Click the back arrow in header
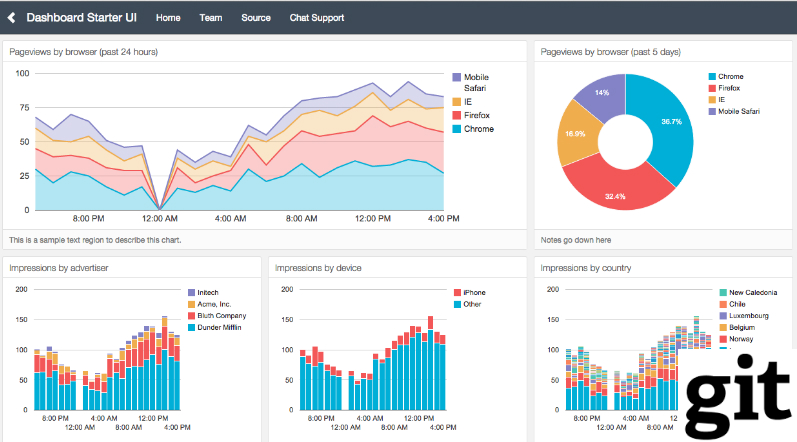Image resolution: width=797 pixels, height=442 pixels. [x=12, y=17]
